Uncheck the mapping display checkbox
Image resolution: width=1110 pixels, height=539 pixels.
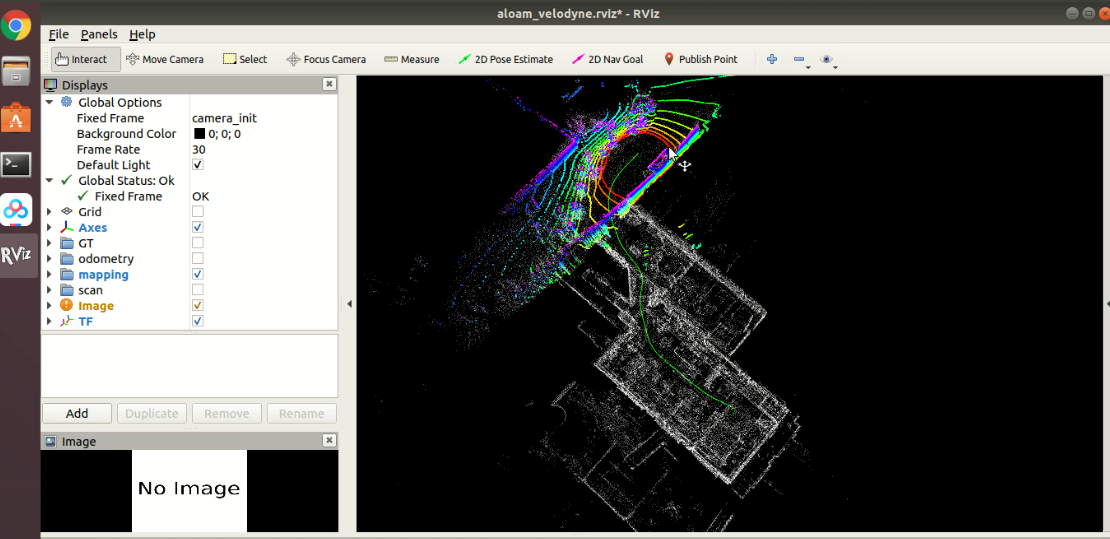click(x=198, y=274)
